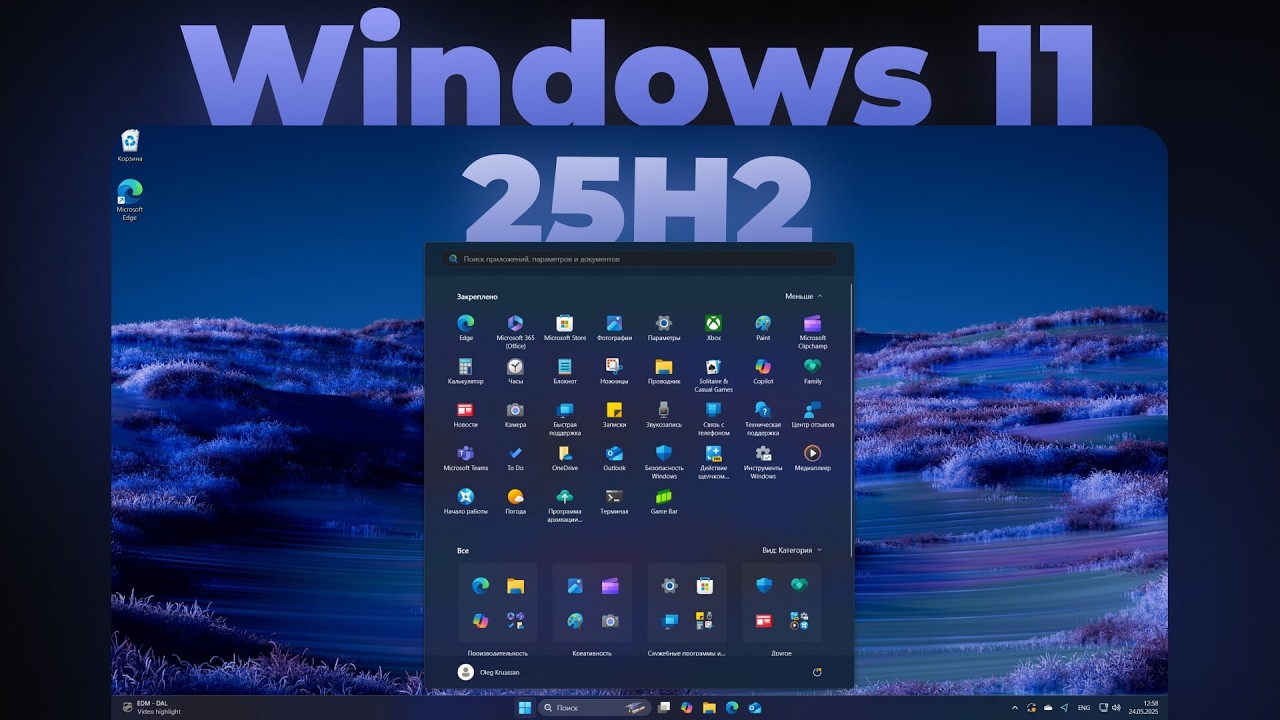
Task: Open the Записки sticky notes app
Action: 614,415
